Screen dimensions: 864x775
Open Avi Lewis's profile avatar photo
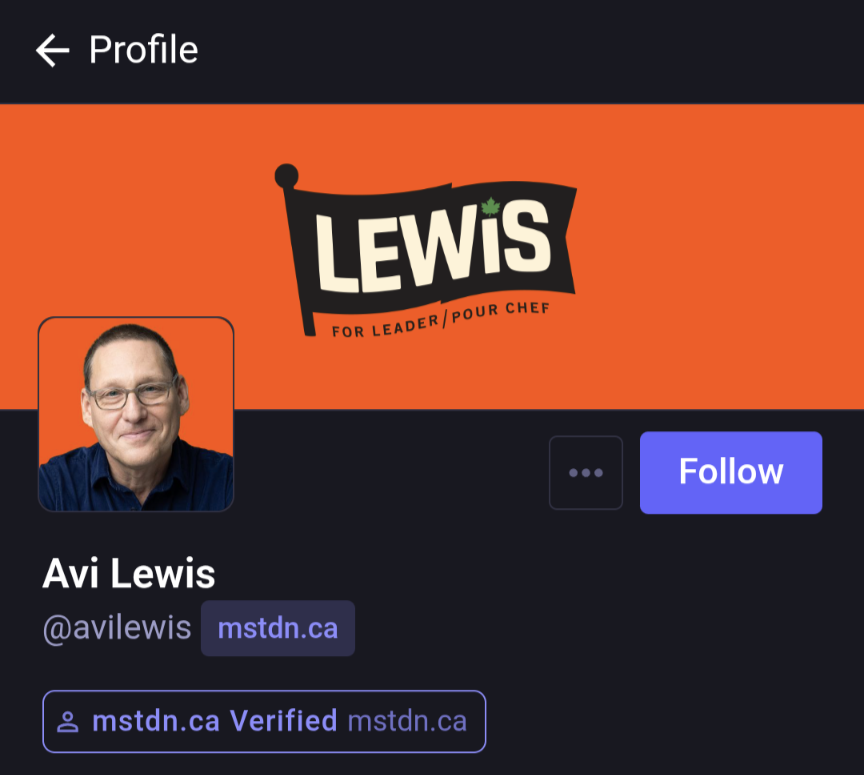(136, 414)
